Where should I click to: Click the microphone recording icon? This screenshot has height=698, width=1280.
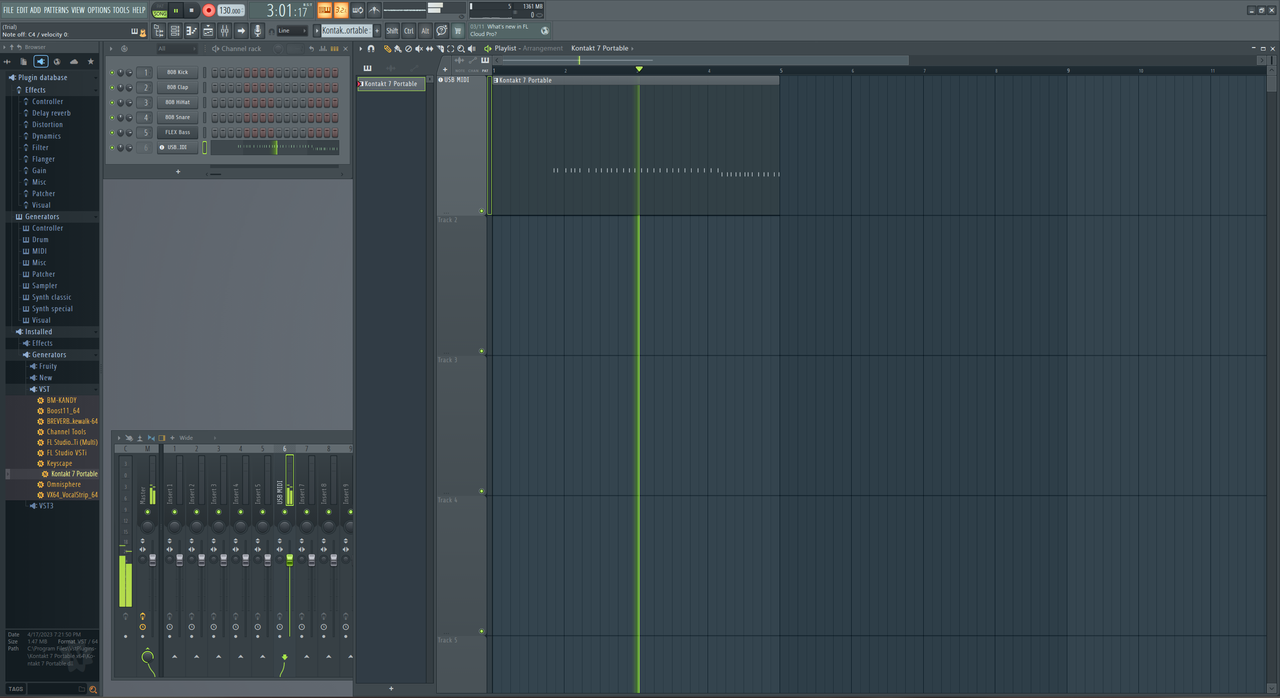pyautogui.click(x=258, y=31)
